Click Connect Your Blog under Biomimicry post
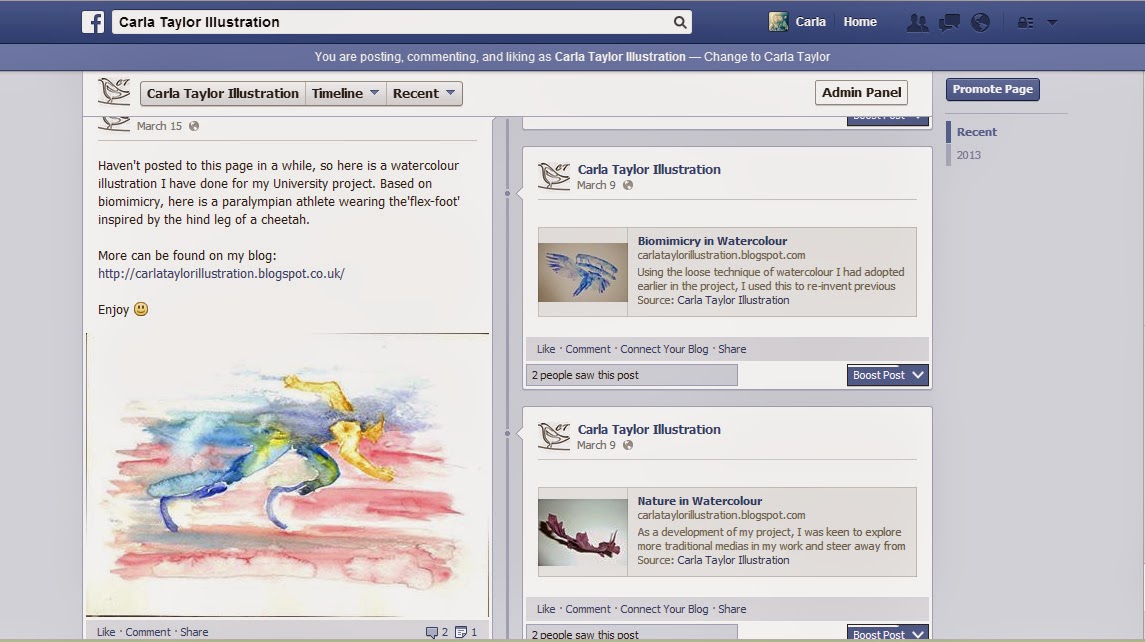This screenshot has height=642, width=1145. [x=664, y=349]
